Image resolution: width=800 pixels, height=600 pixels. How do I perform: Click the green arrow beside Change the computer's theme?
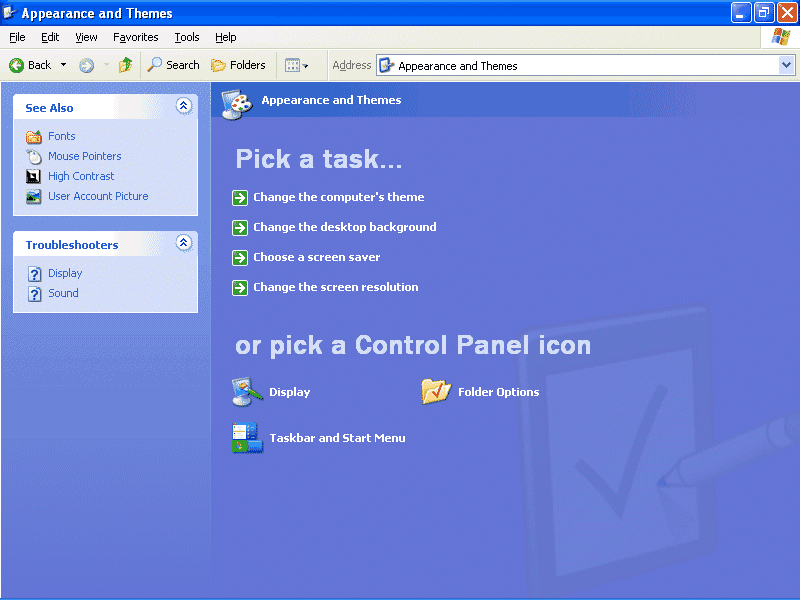pyautogui.click(x=240, y=198)
